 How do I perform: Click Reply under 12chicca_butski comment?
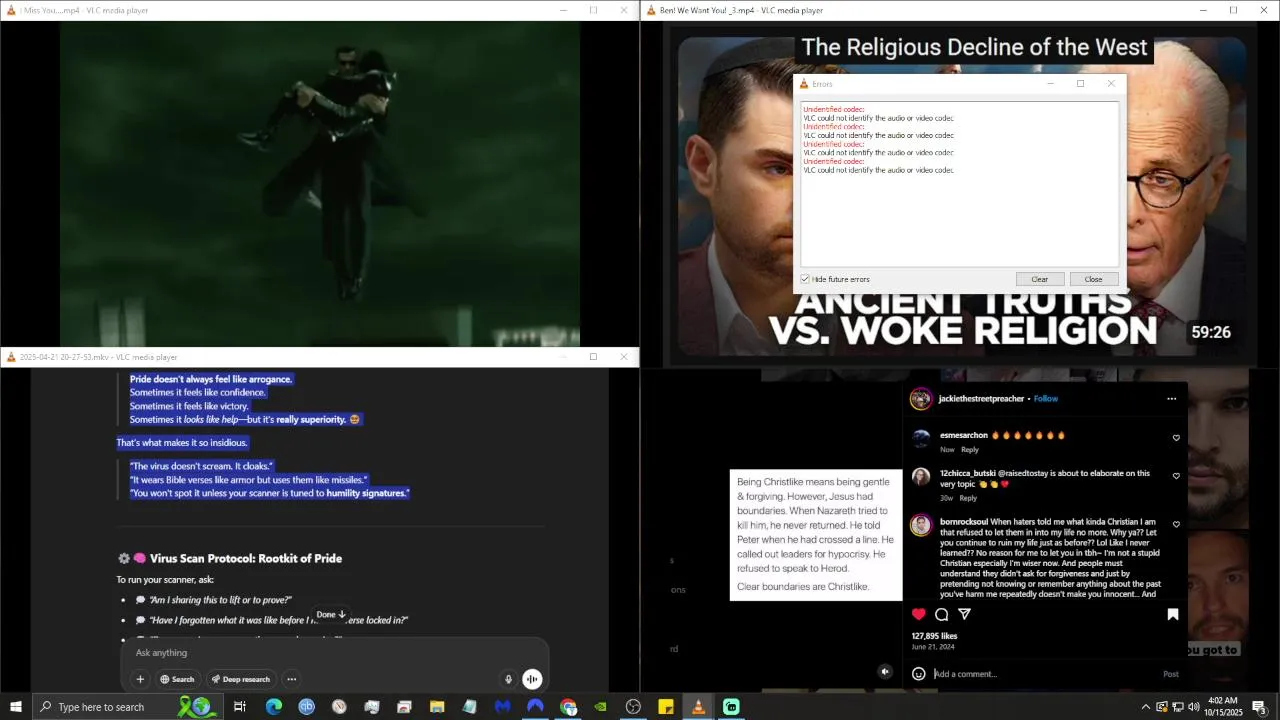968,498
